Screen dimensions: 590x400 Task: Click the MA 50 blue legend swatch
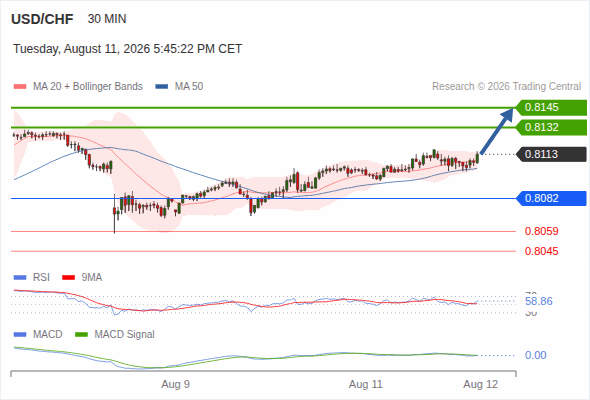[162, 87]
